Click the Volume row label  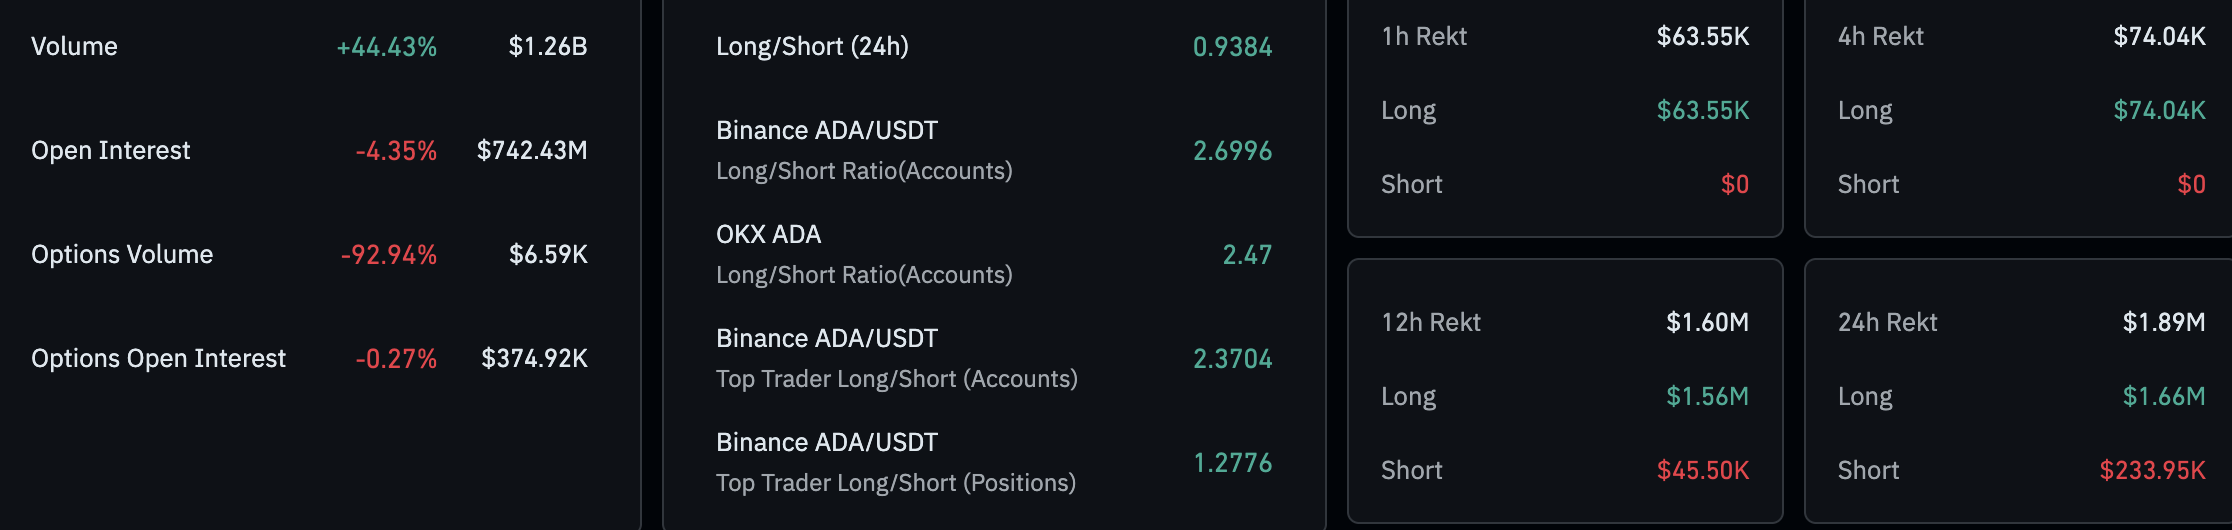point(74,47)
